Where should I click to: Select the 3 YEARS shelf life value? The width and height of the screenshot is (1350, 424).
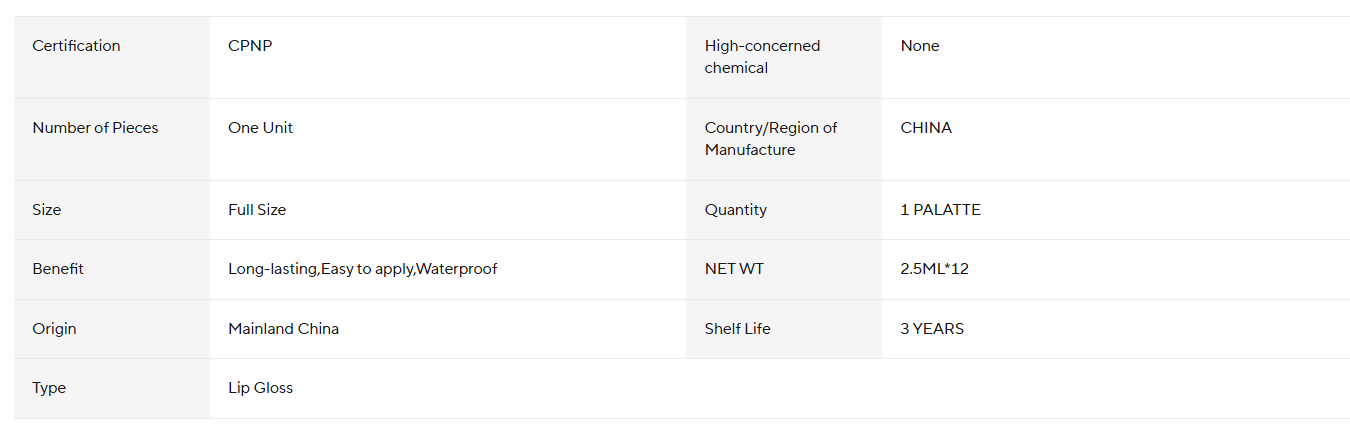point(932,329)
